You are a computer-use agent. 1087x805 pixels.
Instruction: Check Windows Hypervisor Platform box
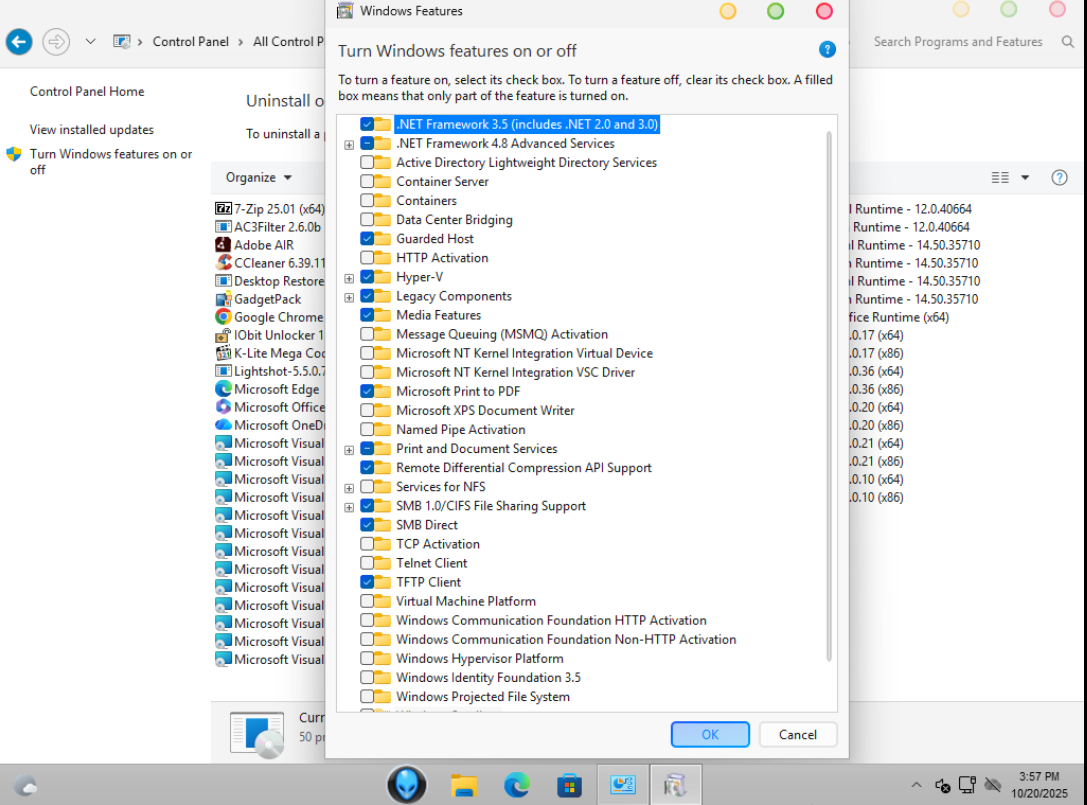(367, 659)
